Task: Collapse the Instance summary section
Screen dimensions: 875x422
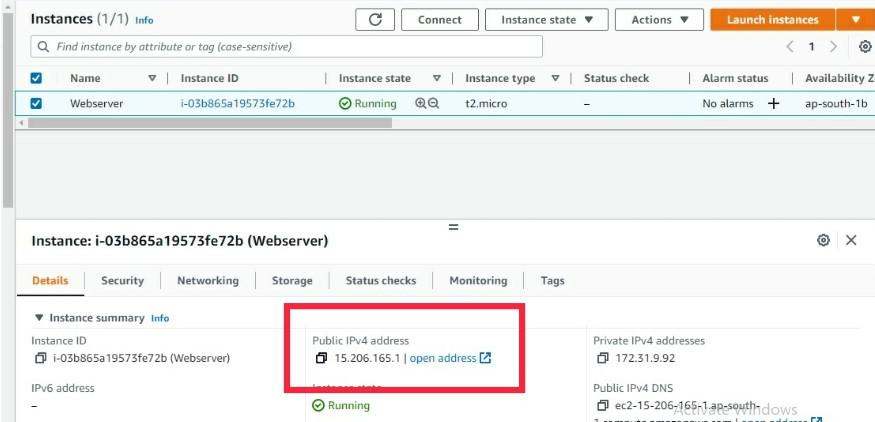Action: [x=39, y=318]
